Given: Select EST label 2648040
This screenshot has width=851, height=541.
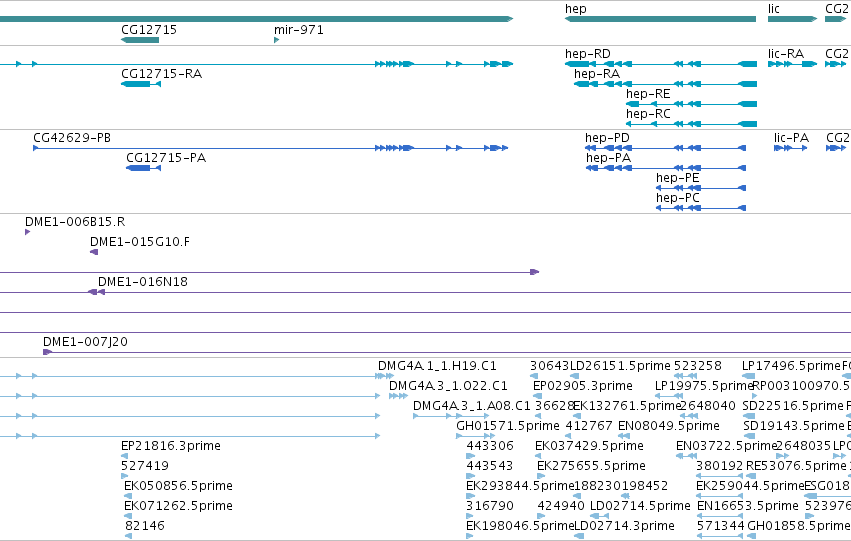Looking at the screenshot, I should click(707, 406).
